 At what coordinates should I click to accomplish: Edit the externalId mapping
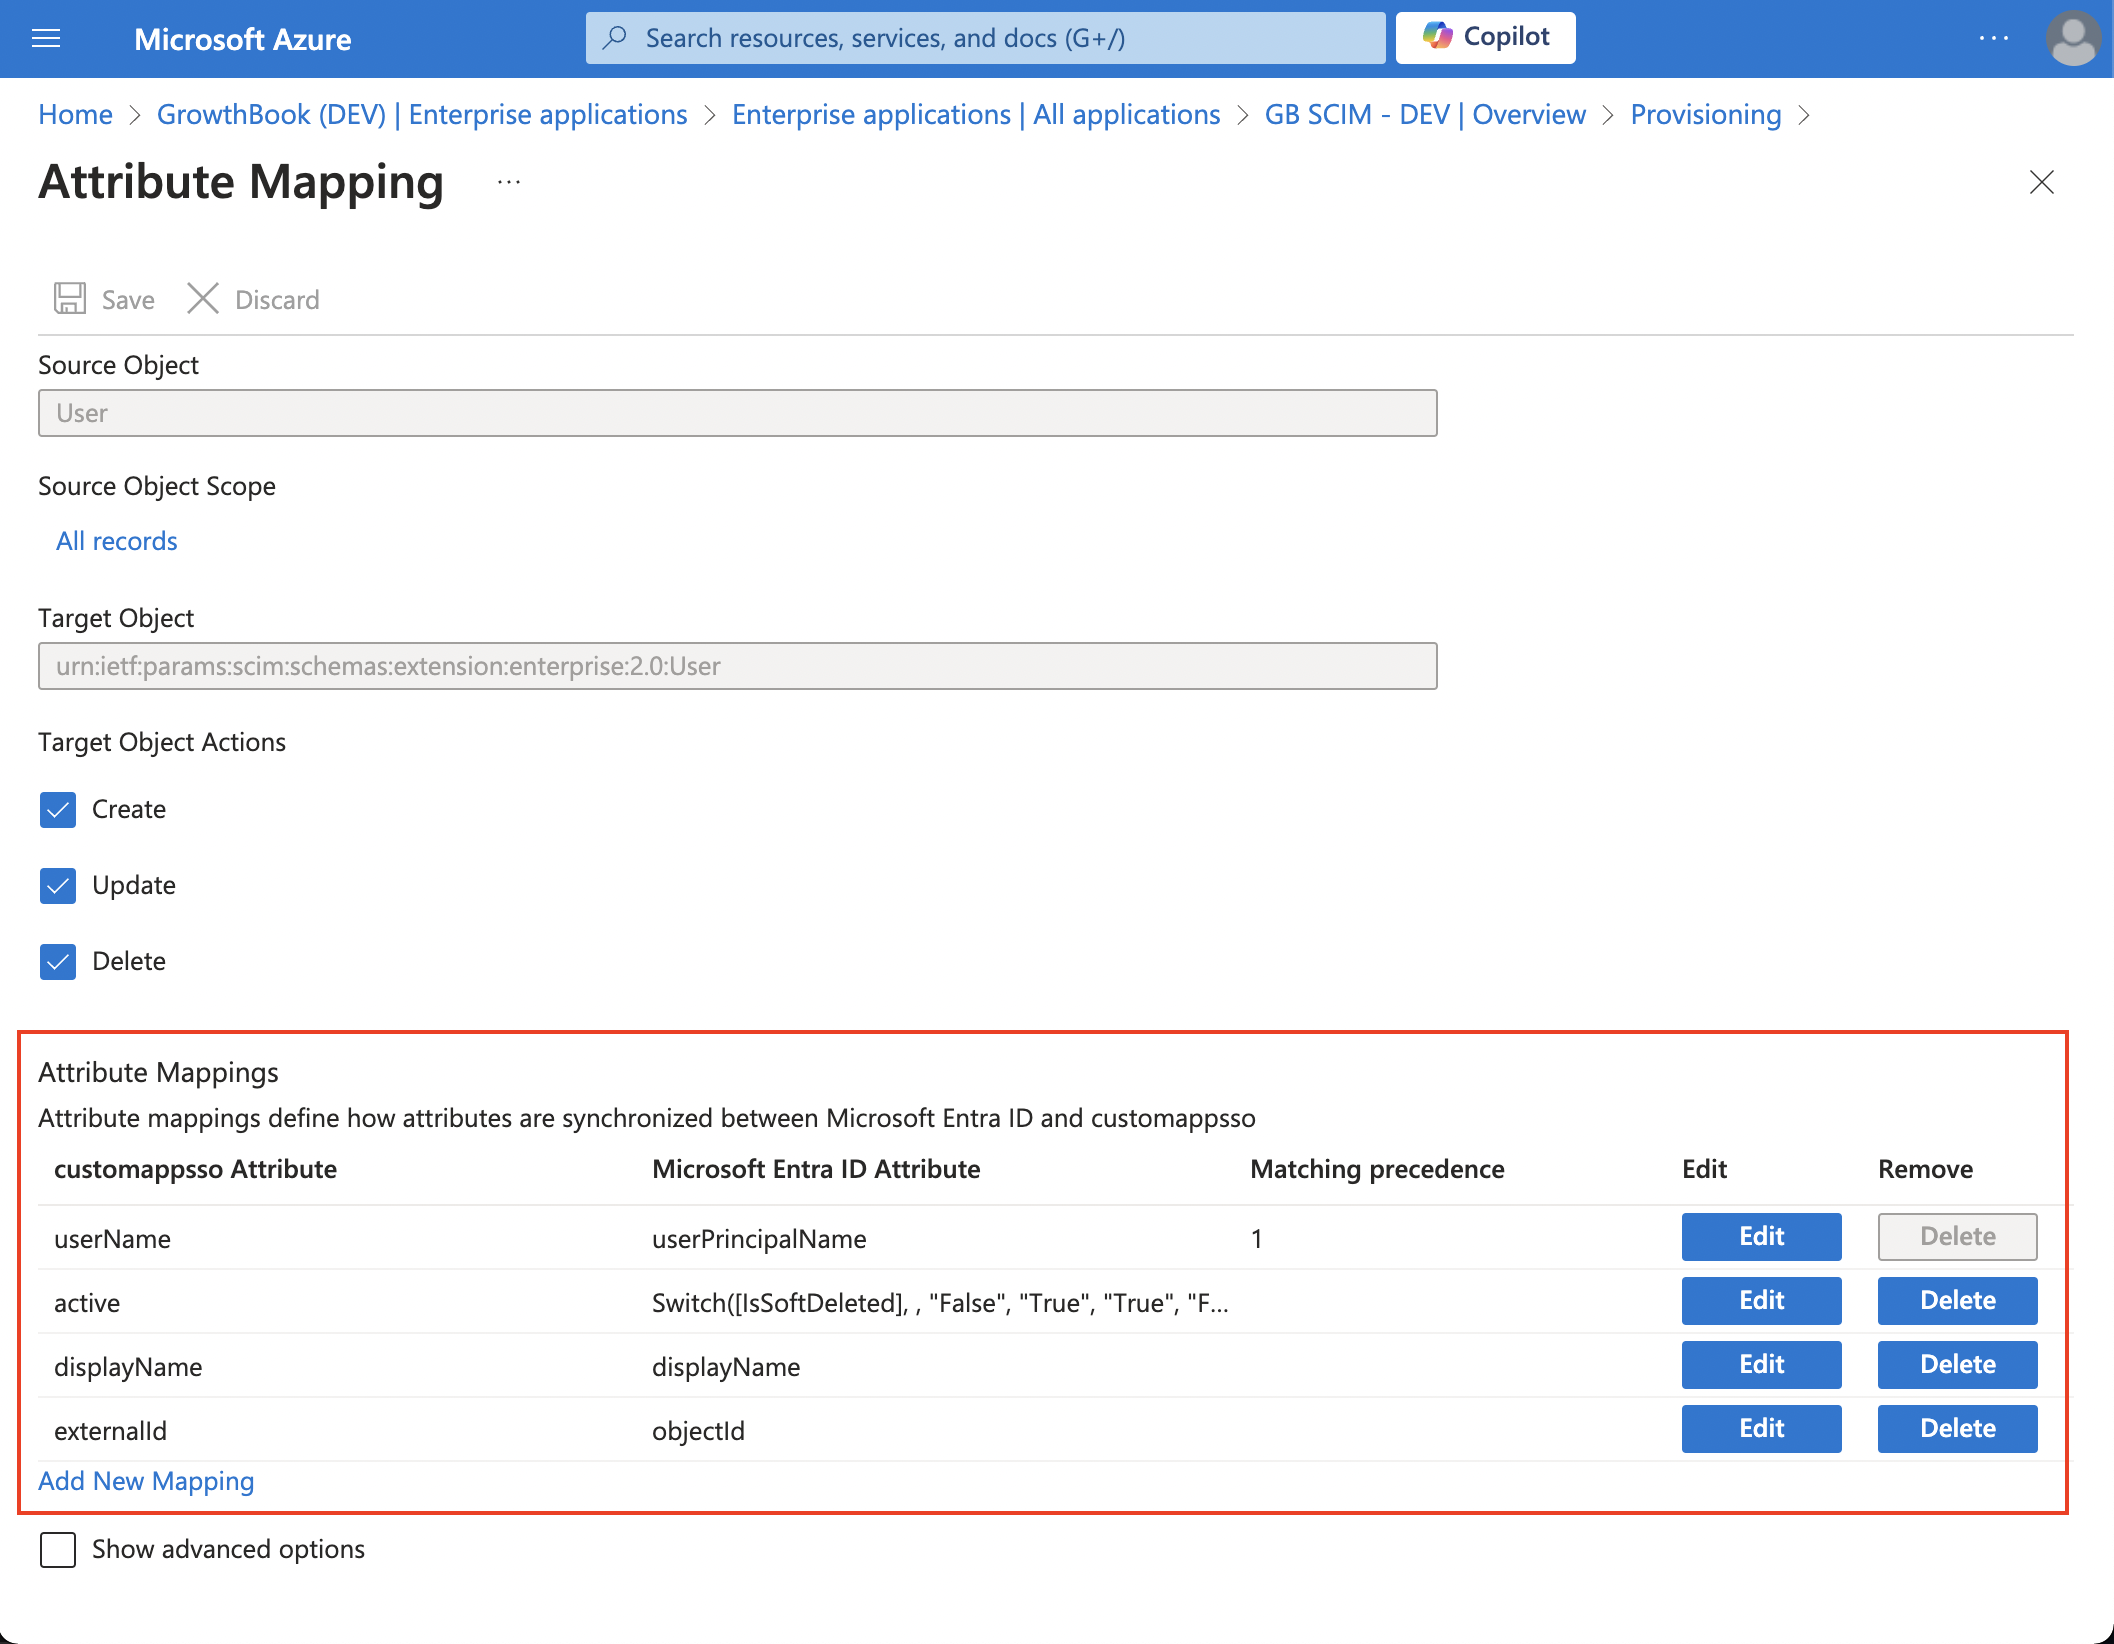[x=1761, y=1429]
